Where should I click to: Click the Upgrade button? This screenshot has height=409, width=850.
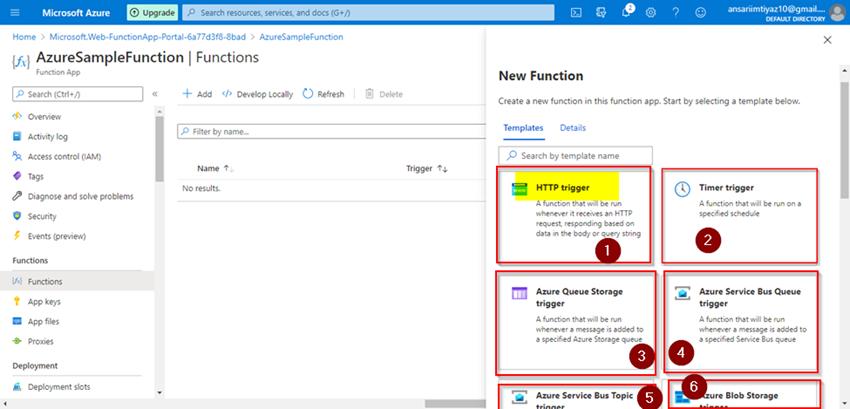click(152, 12)
